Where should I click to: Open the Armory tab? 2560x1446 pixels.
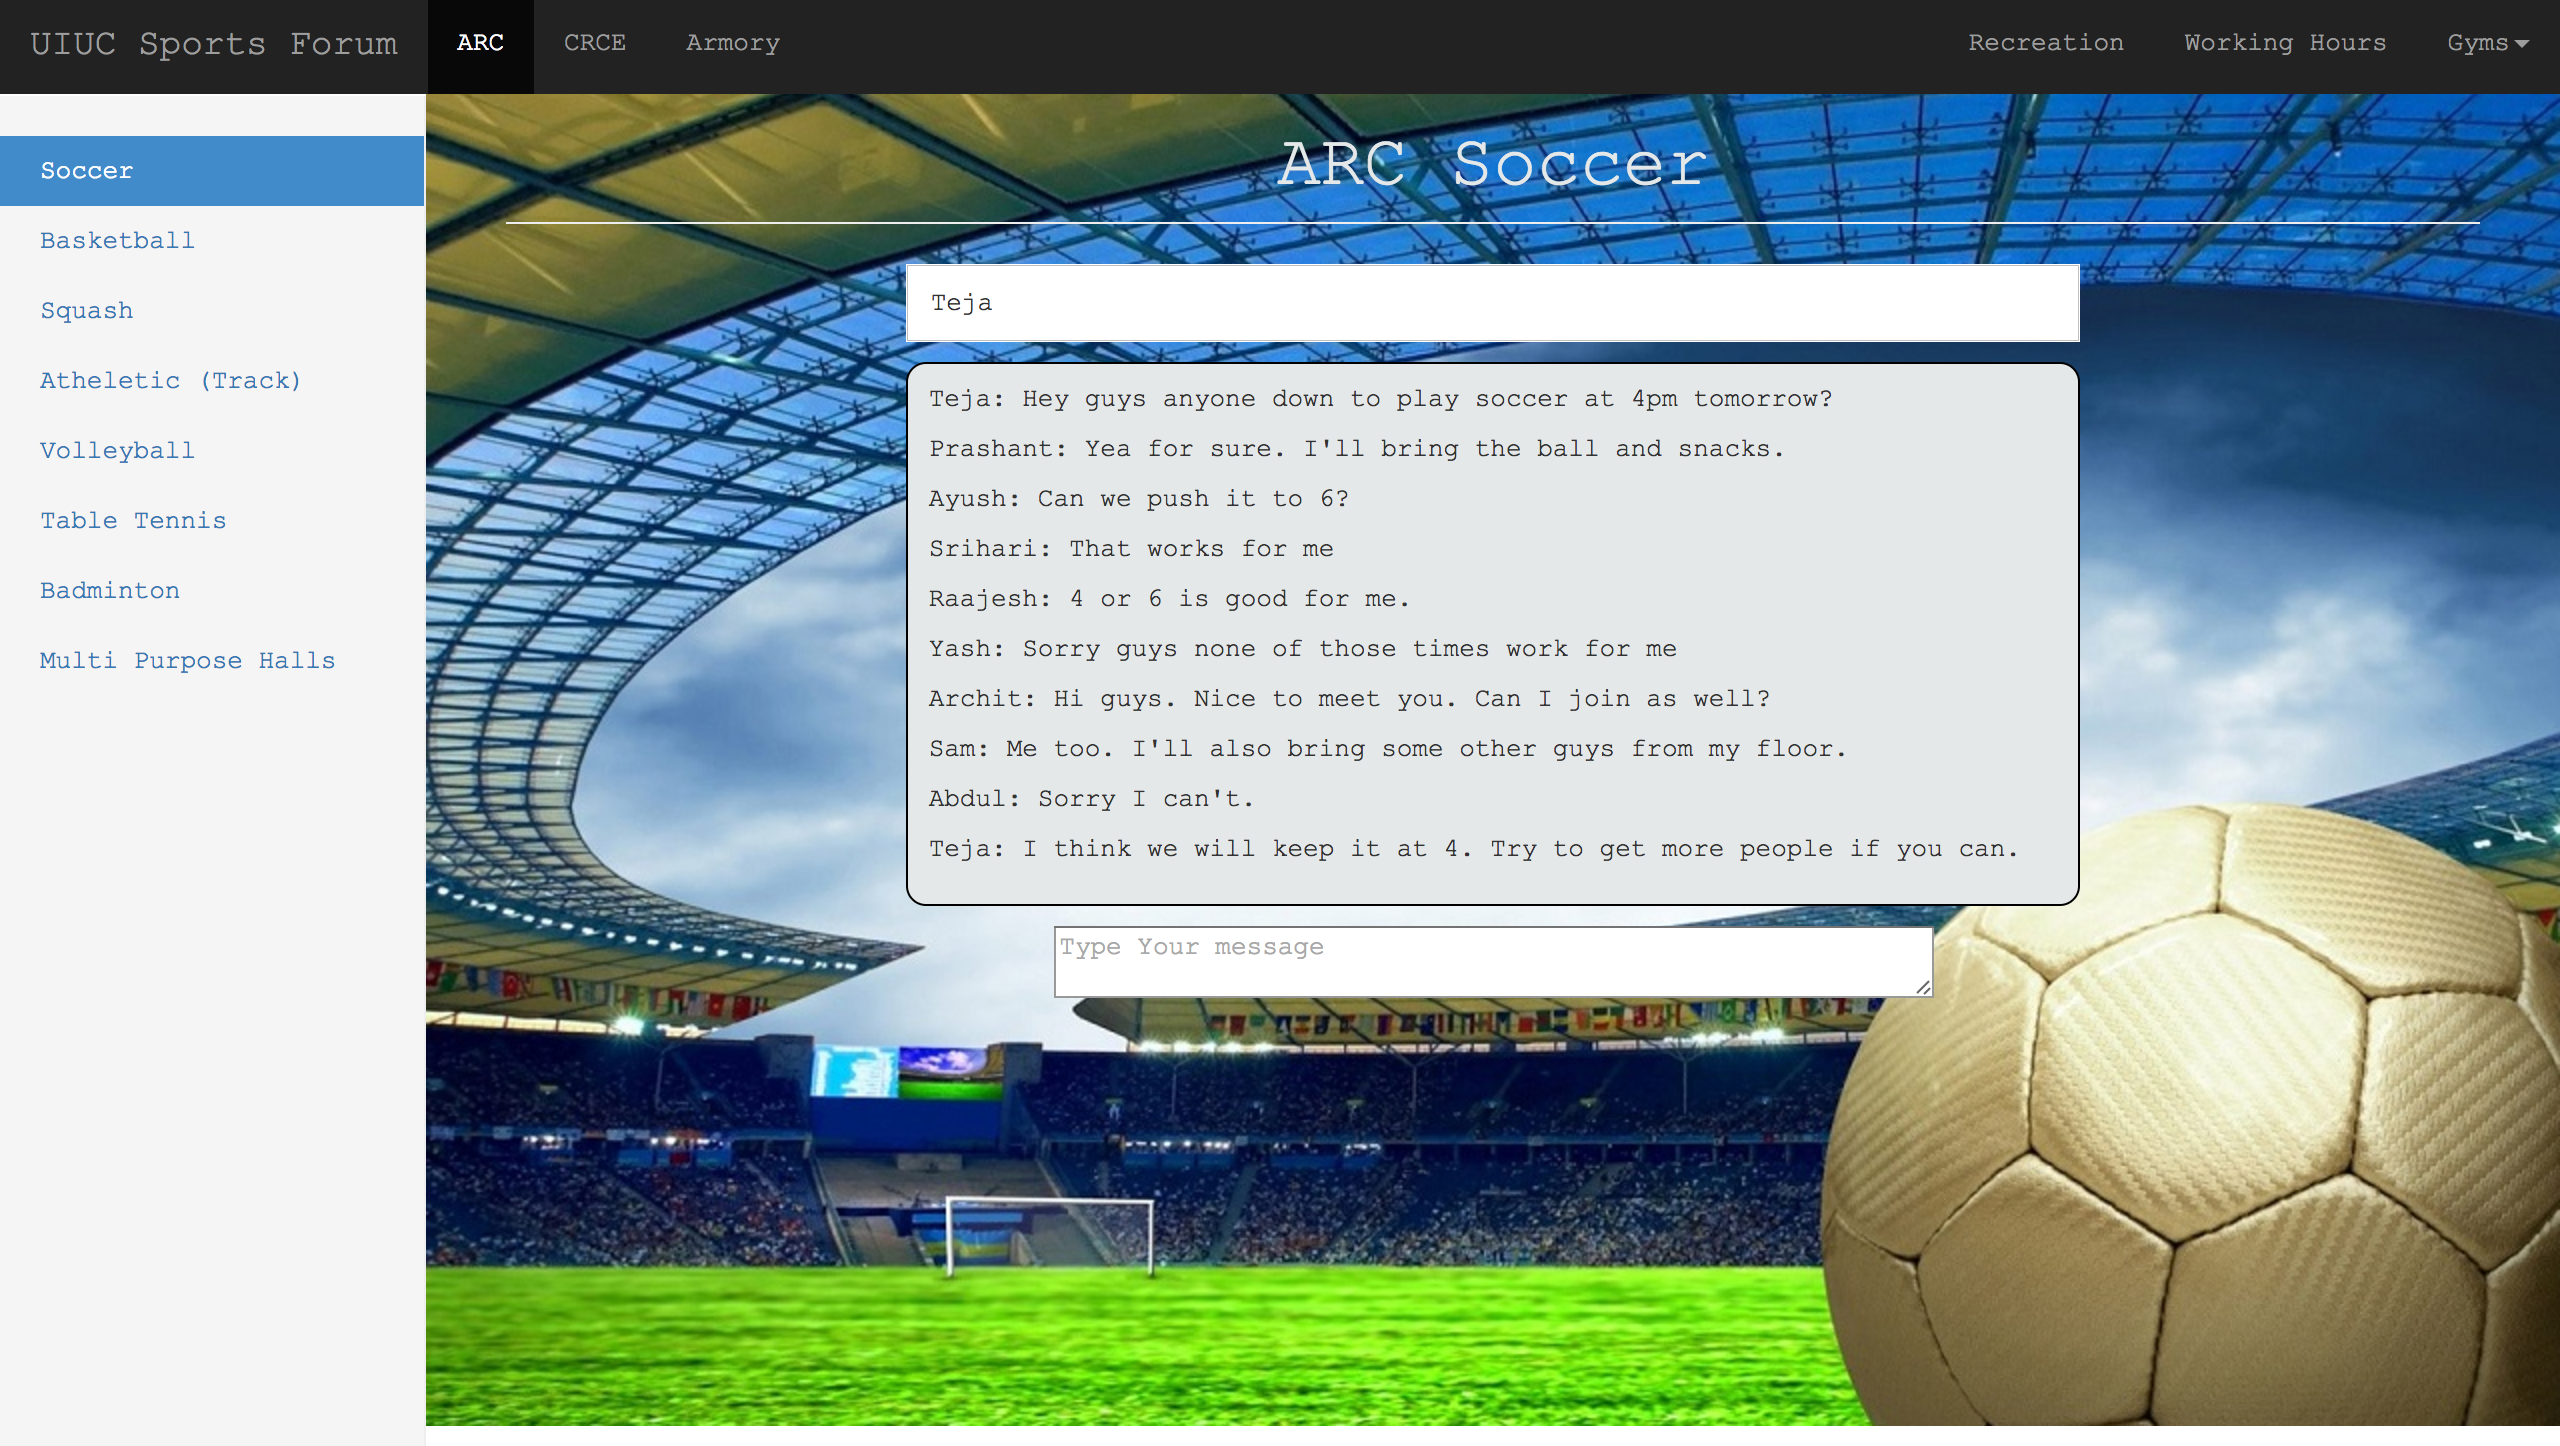tap(732, 43)
